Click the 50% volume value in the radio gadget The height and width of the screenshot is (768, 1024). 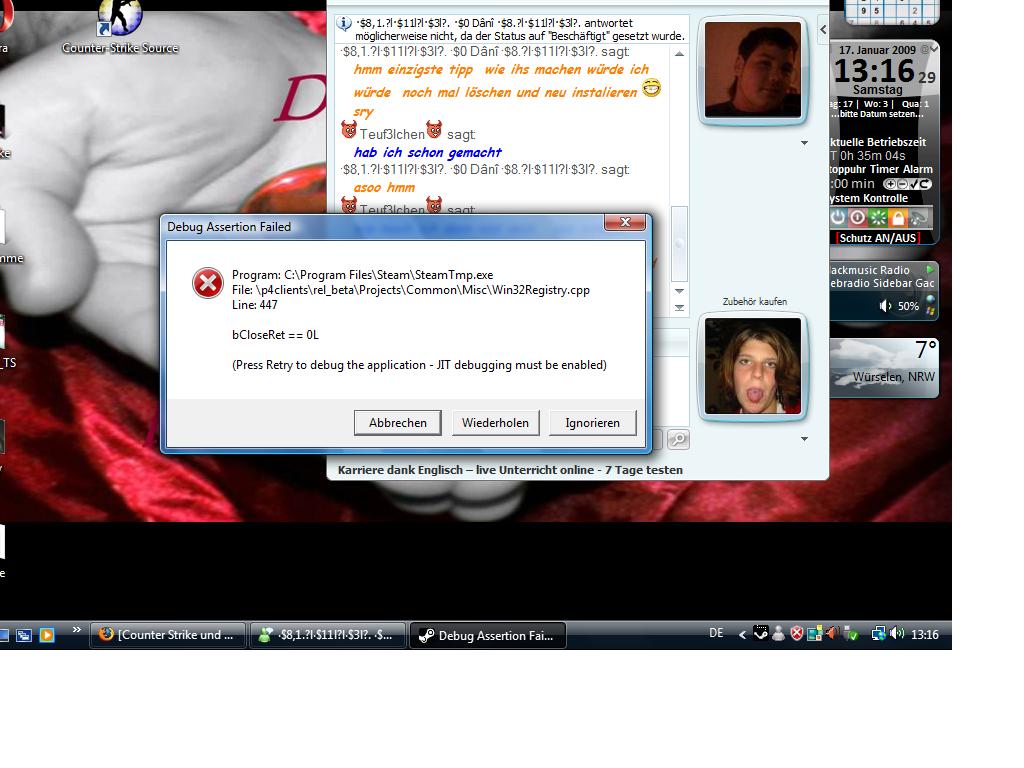(x=908, y=306)
